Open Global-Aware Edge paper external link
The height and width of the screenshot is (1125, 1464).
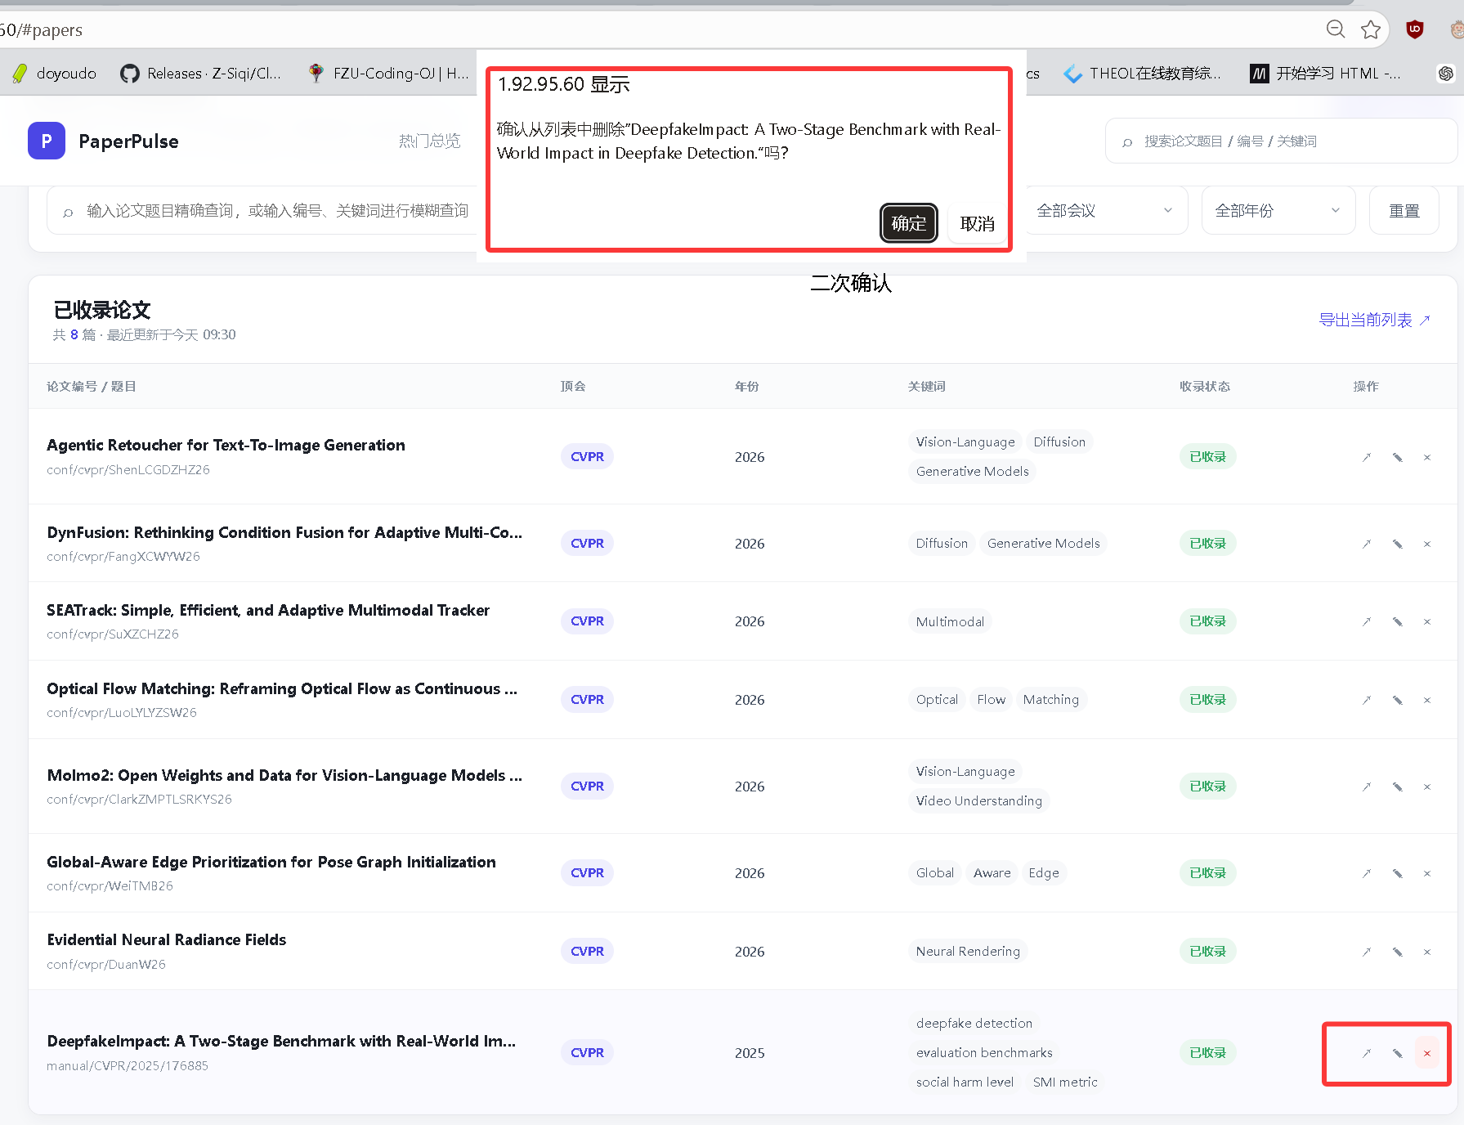pos(1366,873)
